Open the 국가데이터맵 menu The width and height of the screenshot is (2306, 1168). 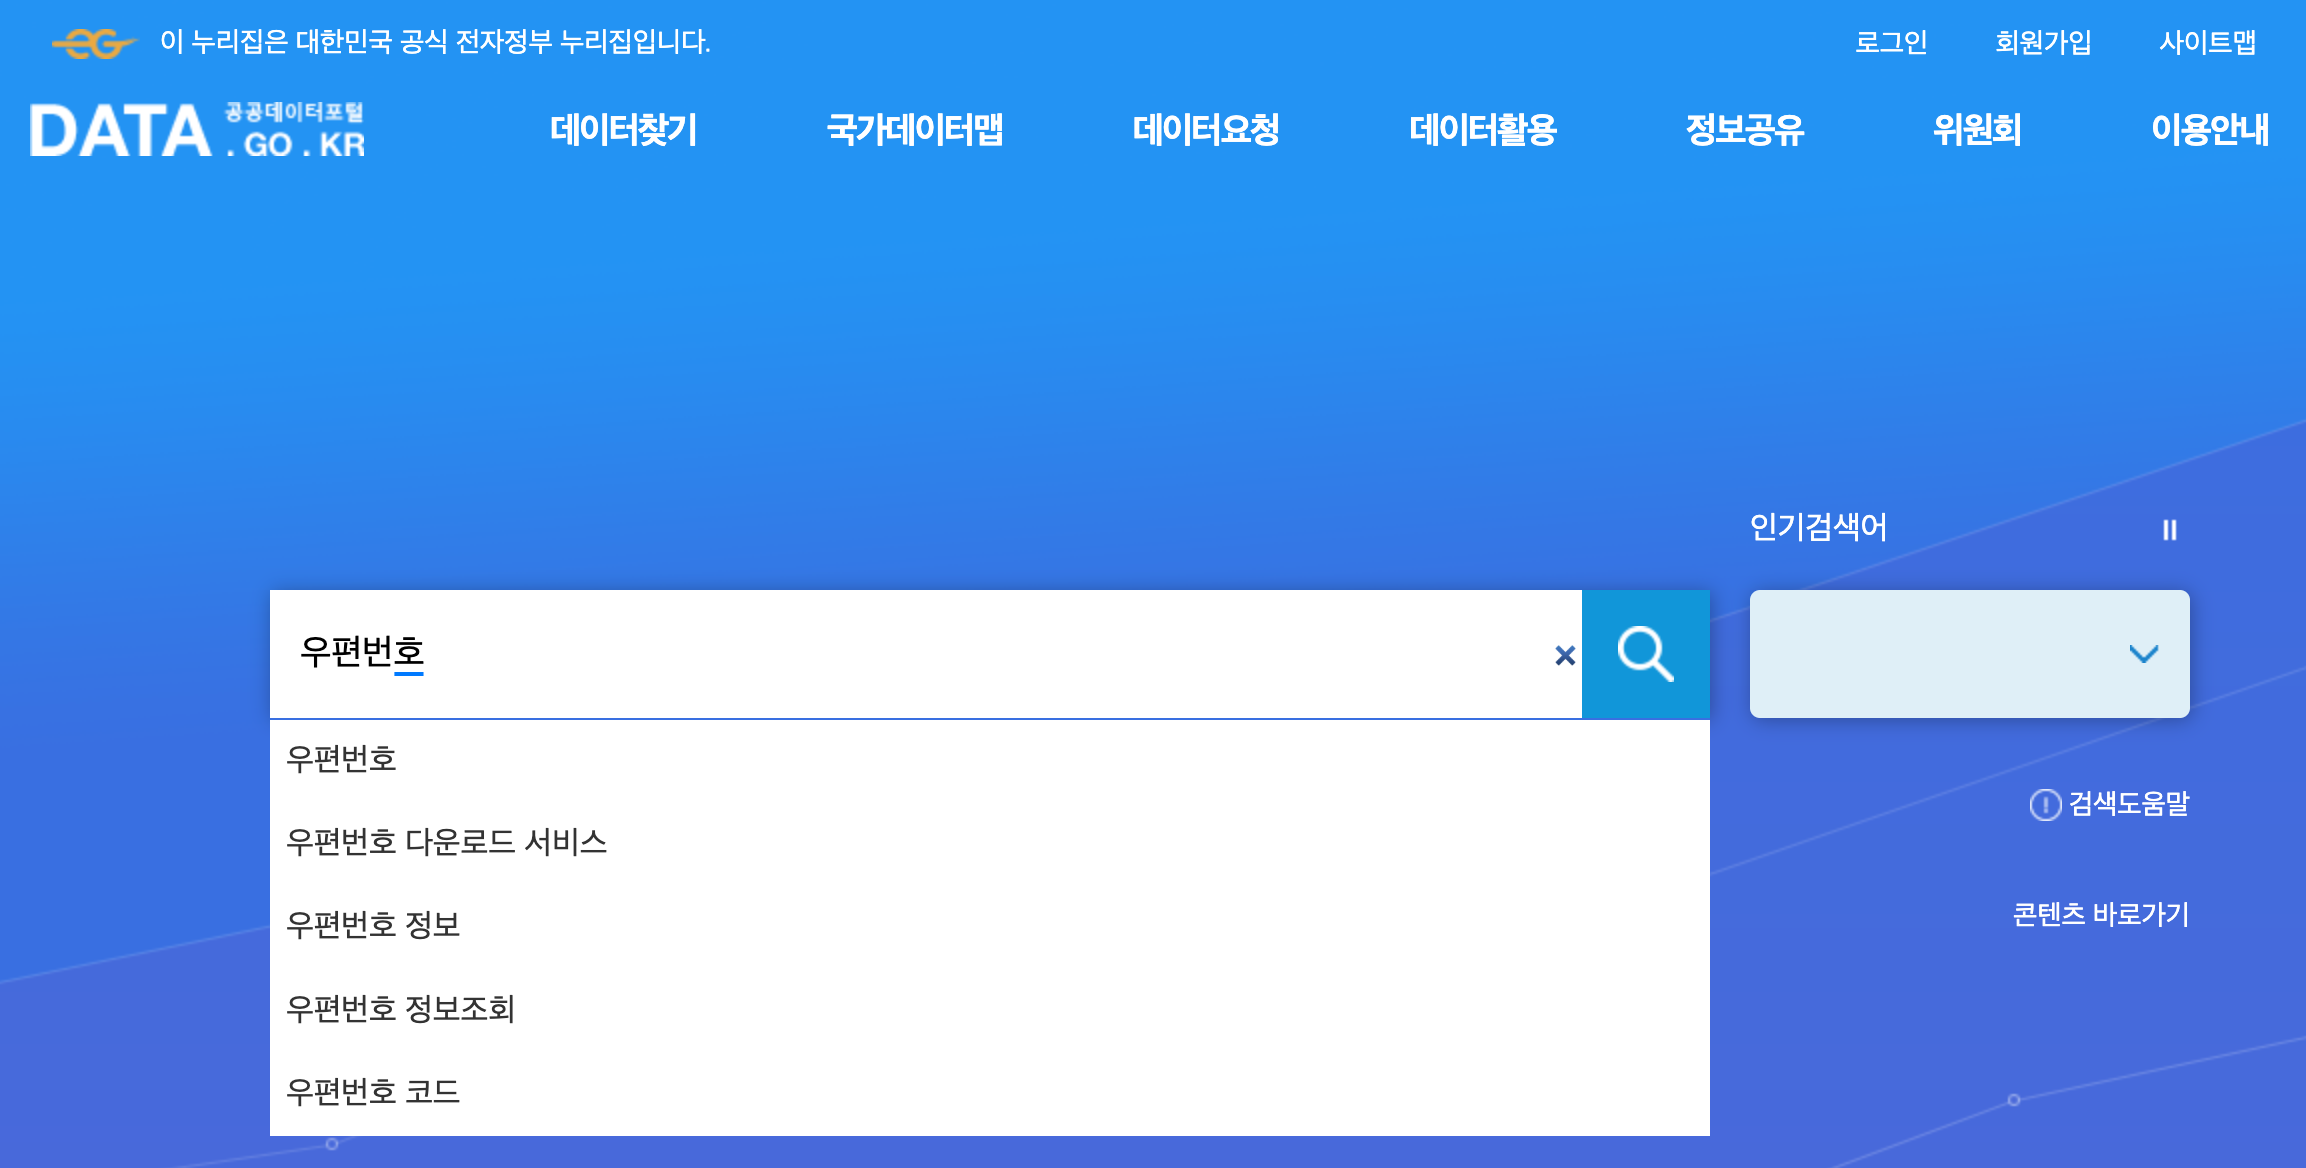(914, 130)
